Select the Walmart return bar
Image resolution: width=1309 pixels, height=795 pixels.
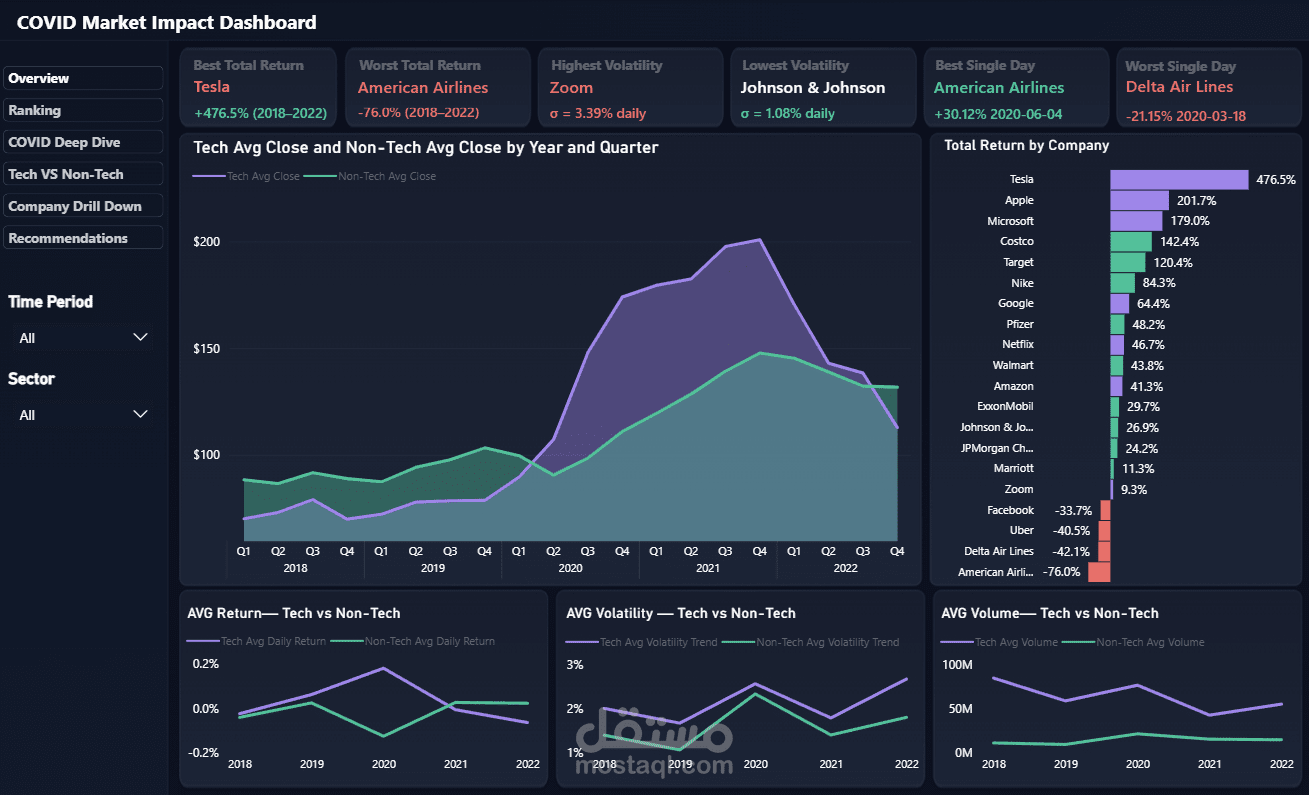tap(1116, 365)
